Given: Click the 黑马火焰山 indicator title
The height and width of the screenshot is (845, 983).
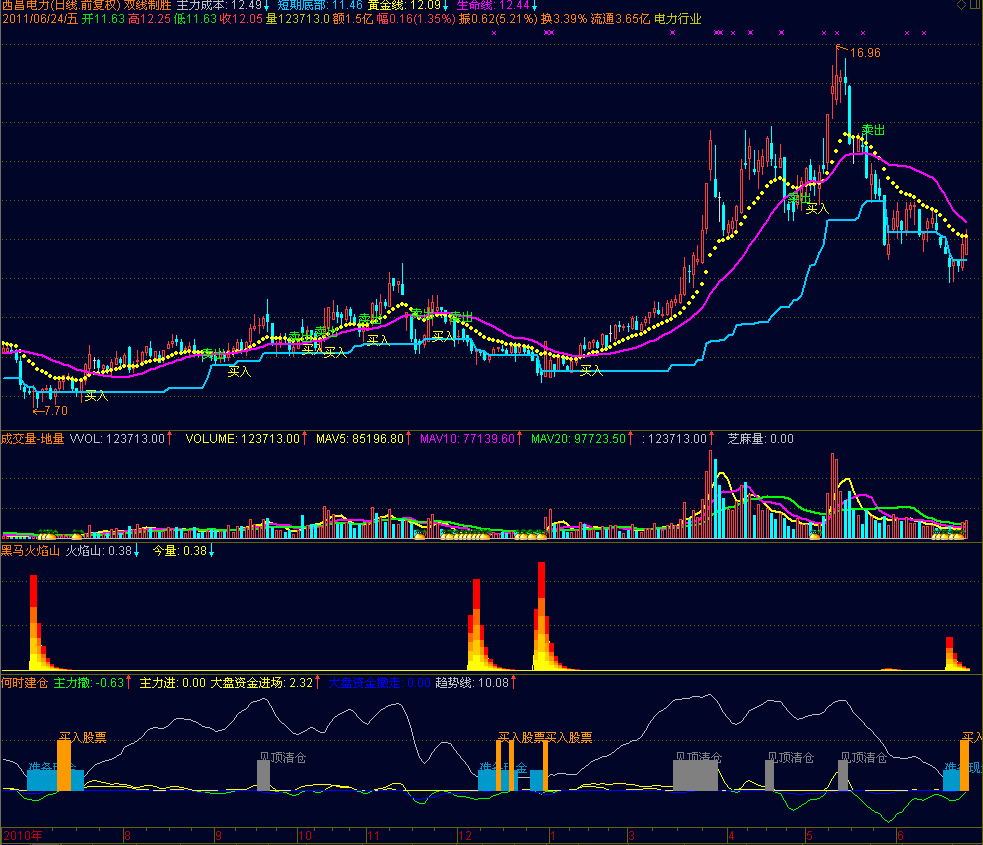Looking at the screenshot, I should 30,551.
